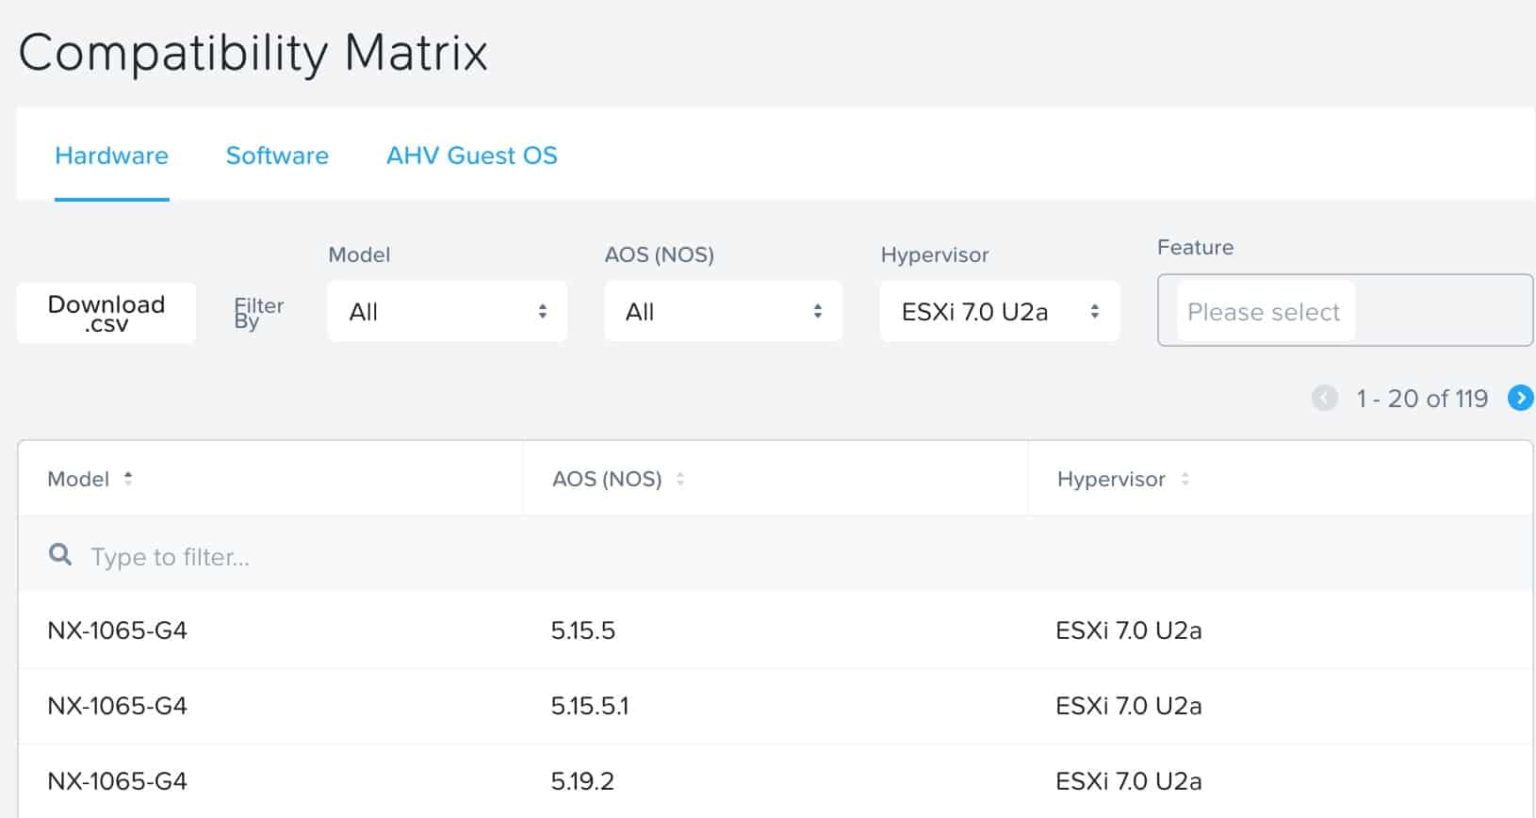This screenshot has height=818, width=1536.
Task: Sort table by AOS (NOS) column arrows
Action: click(x=680, y=479)
